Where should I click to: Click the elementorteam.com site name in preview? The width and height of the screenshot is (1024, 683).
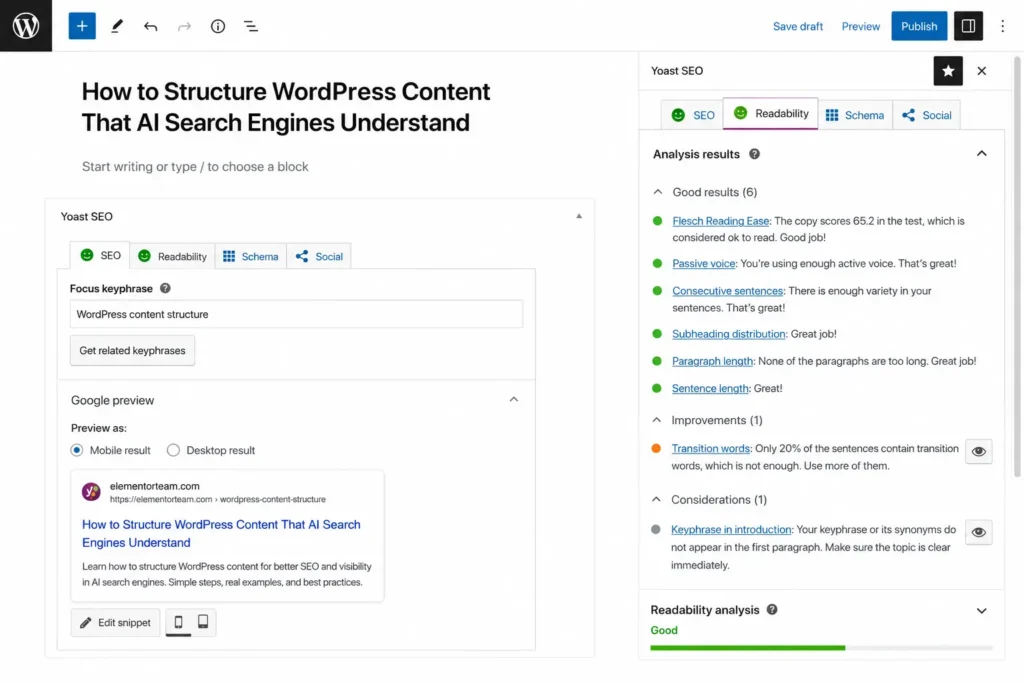[x=154, y=486]
